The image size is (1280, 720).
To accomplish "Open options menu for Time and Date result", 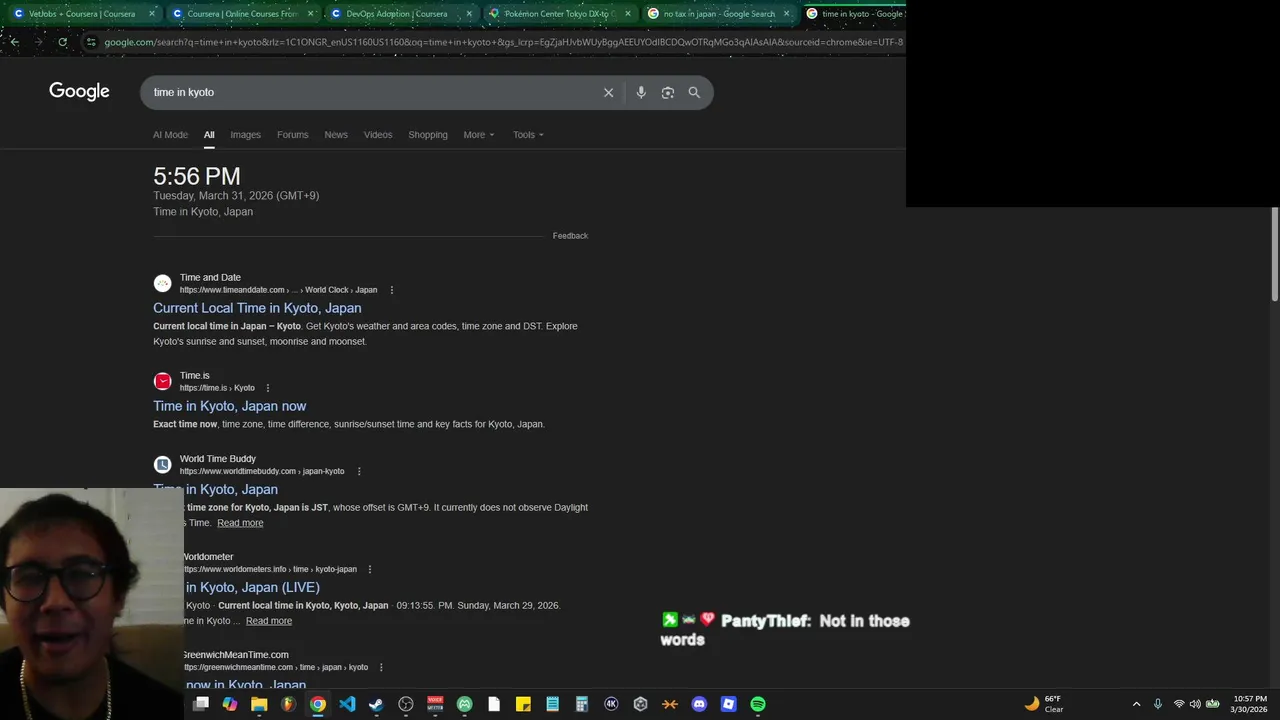I will (x=392, y=290).
